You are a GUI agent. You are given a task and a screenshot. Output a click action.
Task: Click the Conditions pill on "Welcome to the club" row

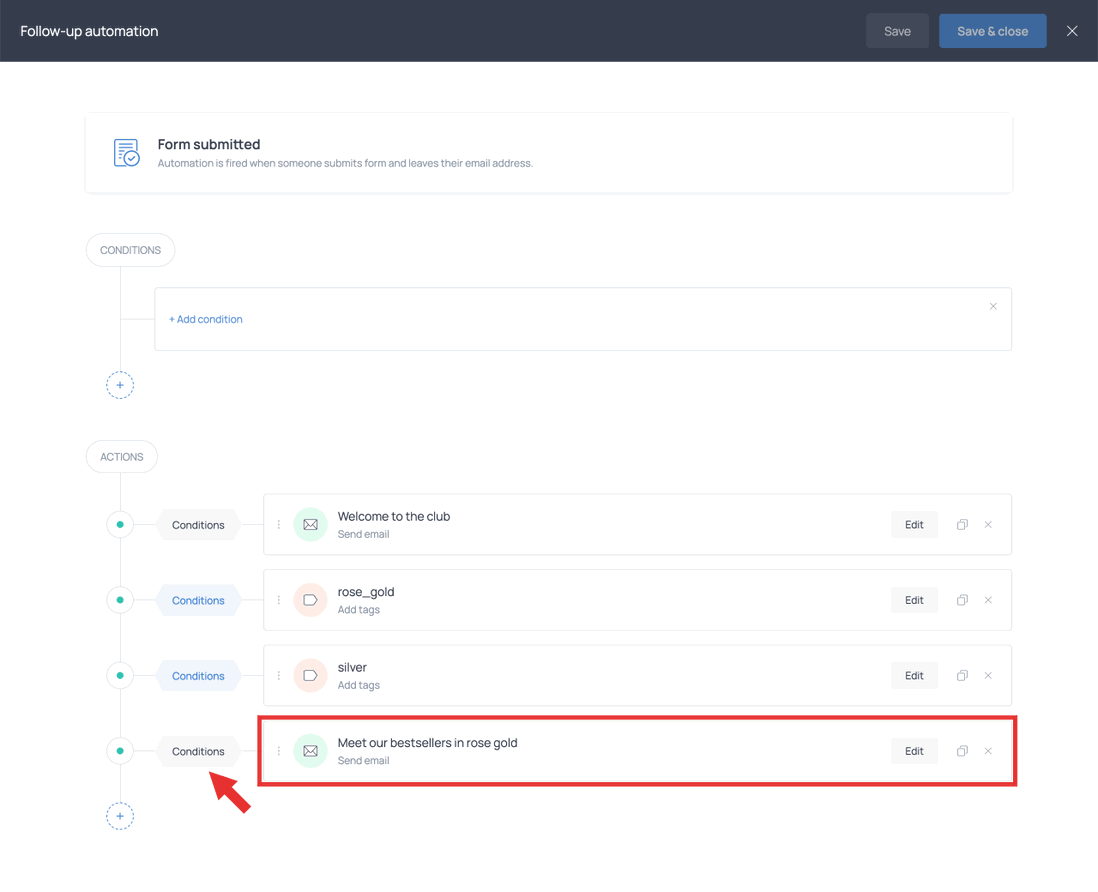pyautogui.click(x=198, y=524)
